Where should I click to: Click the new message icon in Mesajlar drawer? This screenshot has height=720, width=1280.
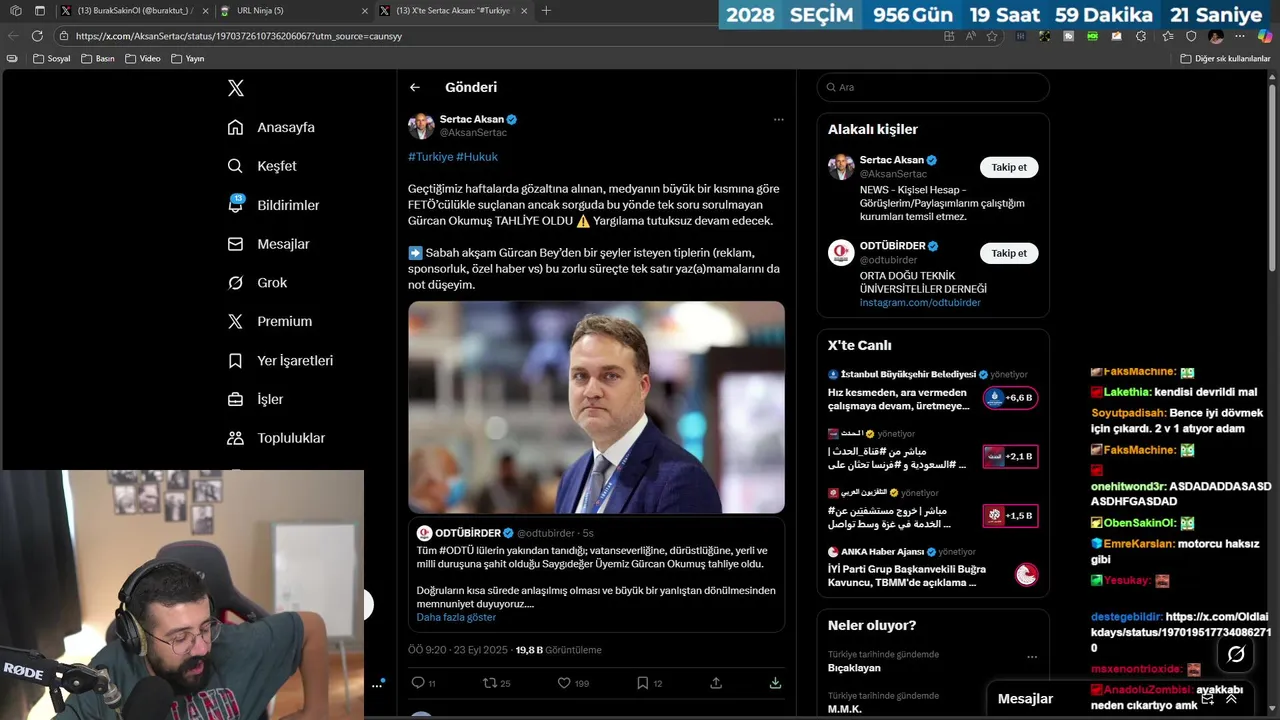click(1207, 698)
